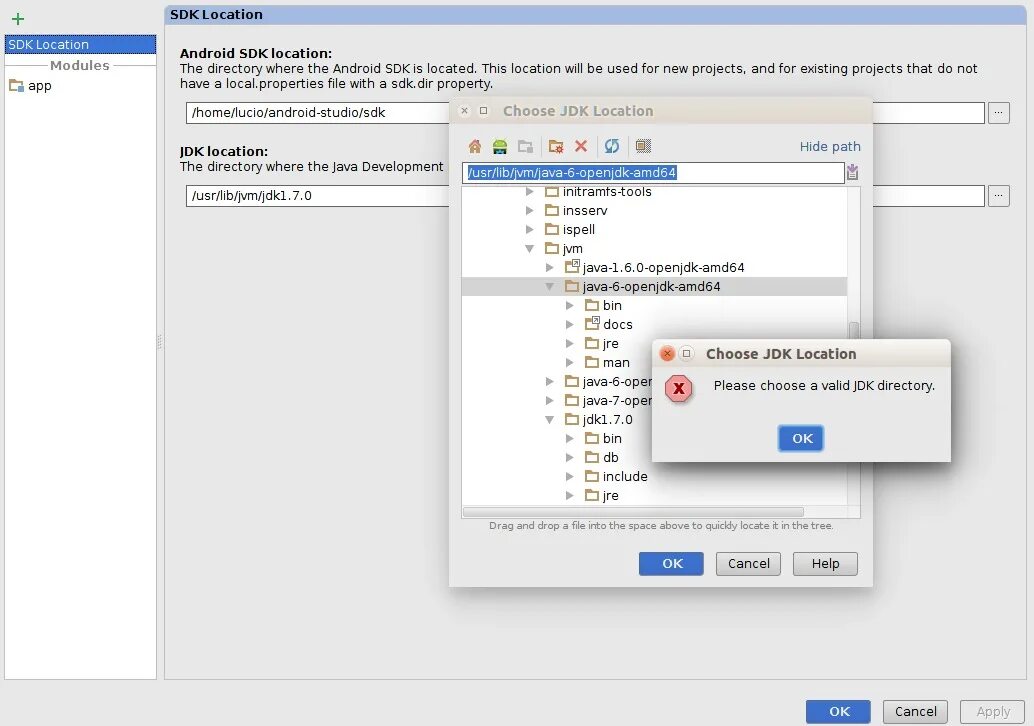Click symlink folder icon of docs
The image size is (1034, 726).
(x=592, y=323)
